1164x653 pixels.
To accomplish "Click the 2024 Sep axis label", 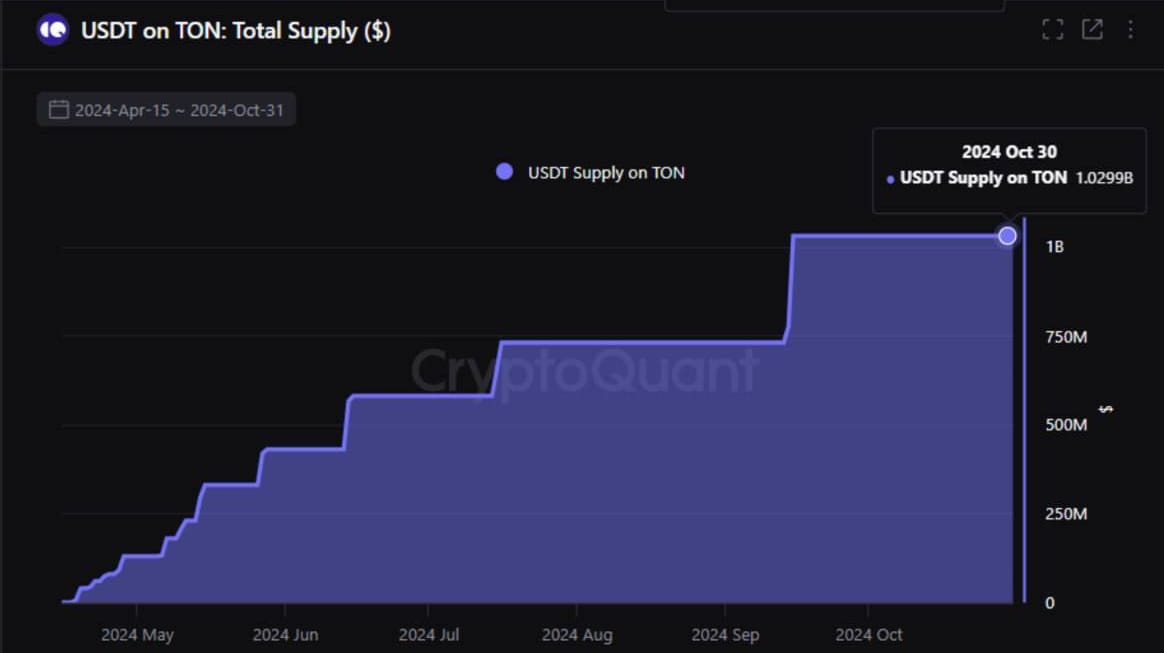I will pos(725,635).
